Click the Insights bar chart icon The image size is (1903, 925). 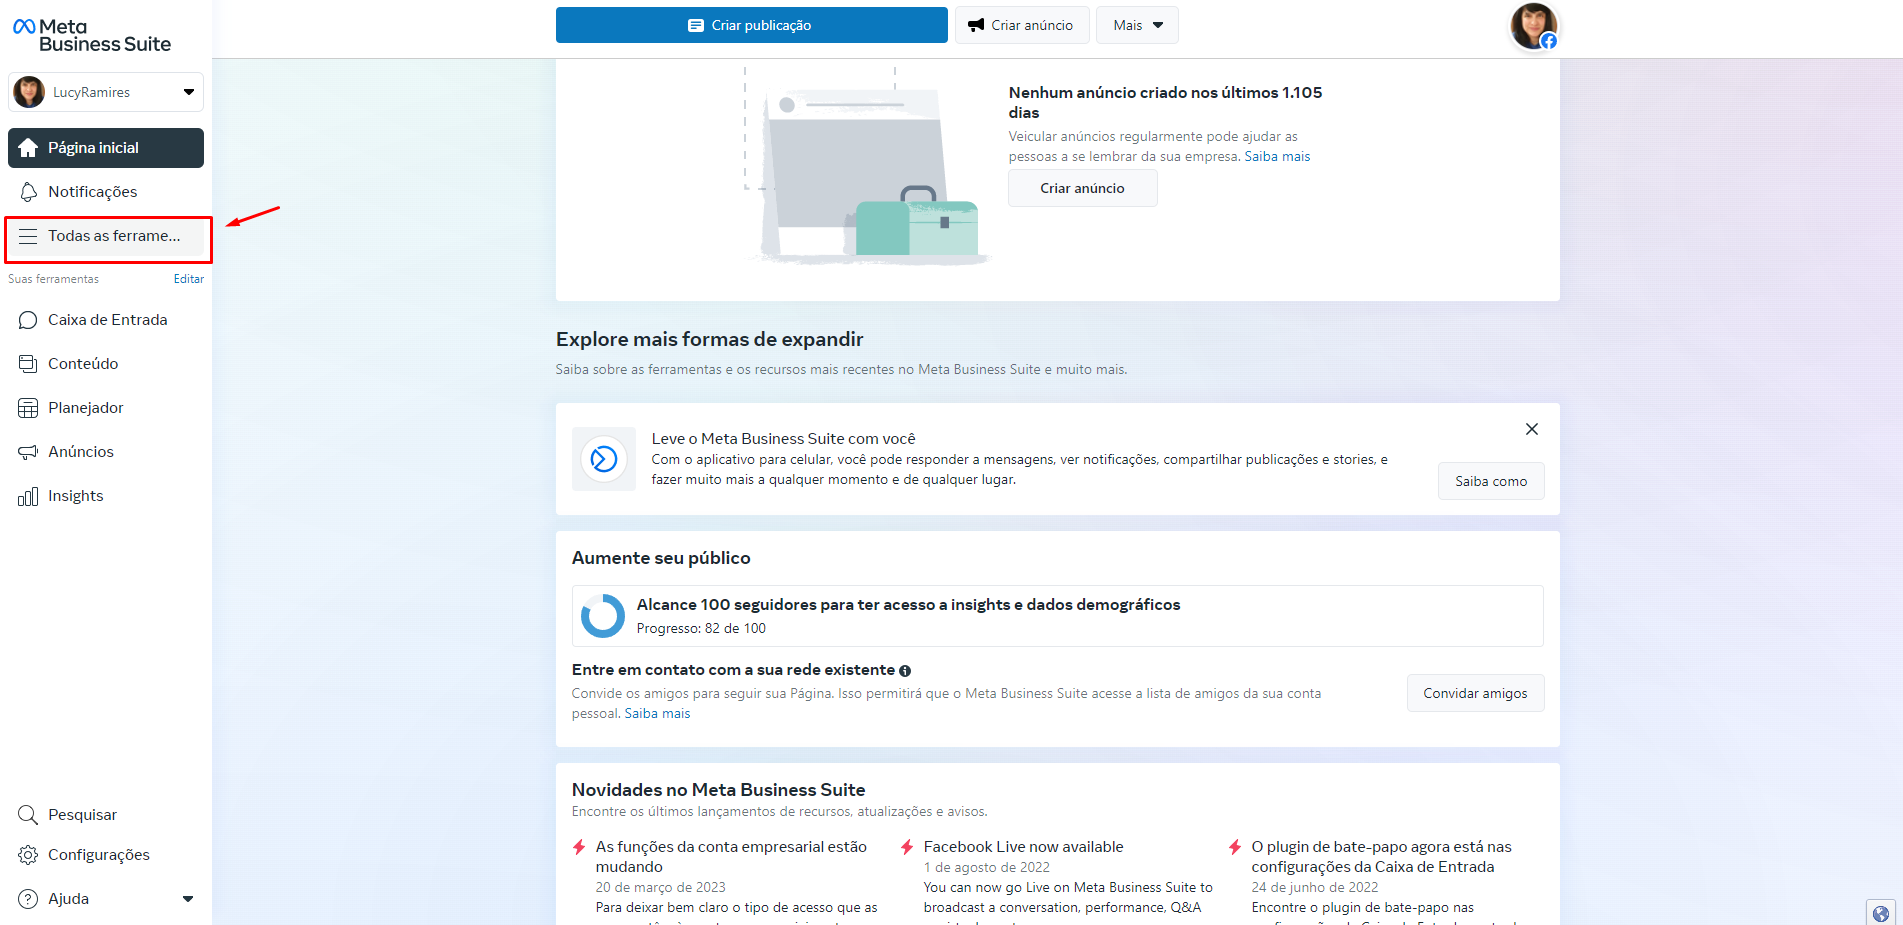[28, 496]
